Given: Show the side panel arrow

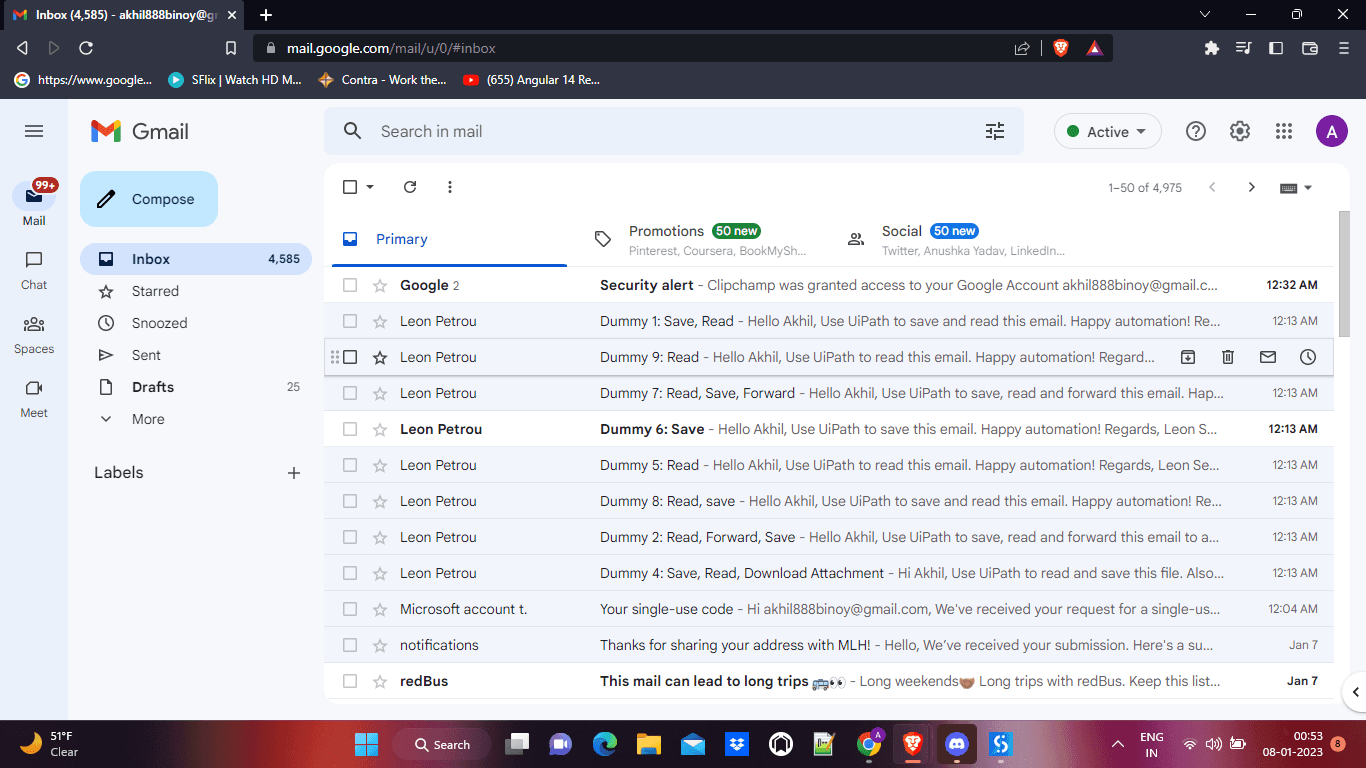Looking at the screenshot, I should pyautogui.click(x=1356, y=692).
